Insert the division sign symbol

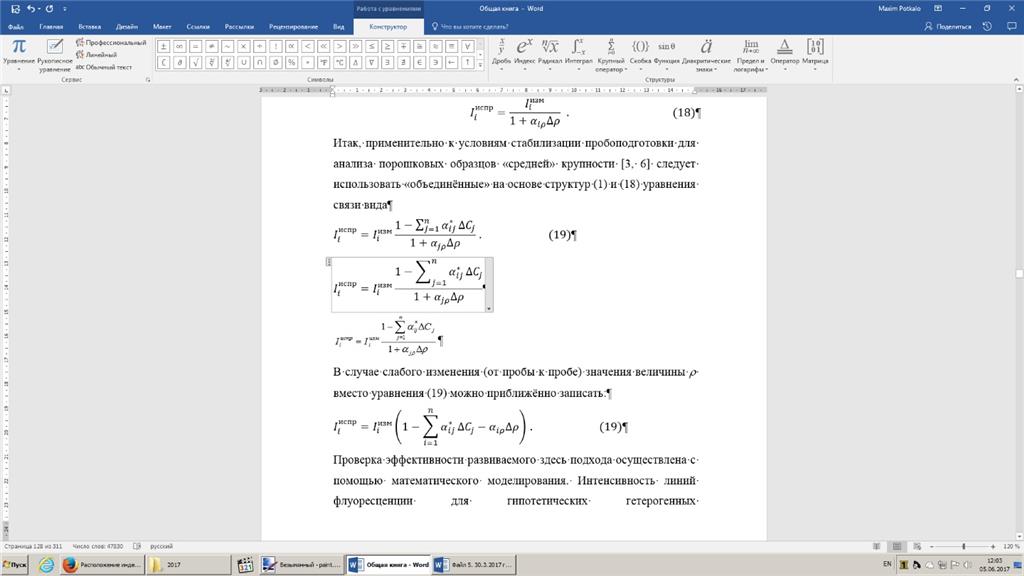point(259,46)
